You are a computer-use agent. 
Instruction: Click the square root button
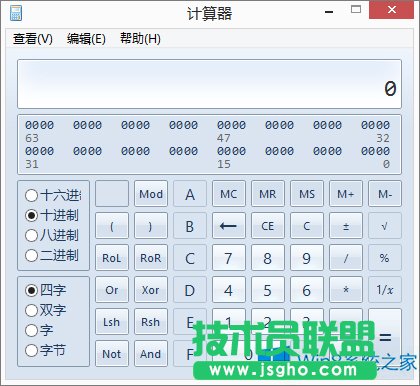tap(385, 226)
